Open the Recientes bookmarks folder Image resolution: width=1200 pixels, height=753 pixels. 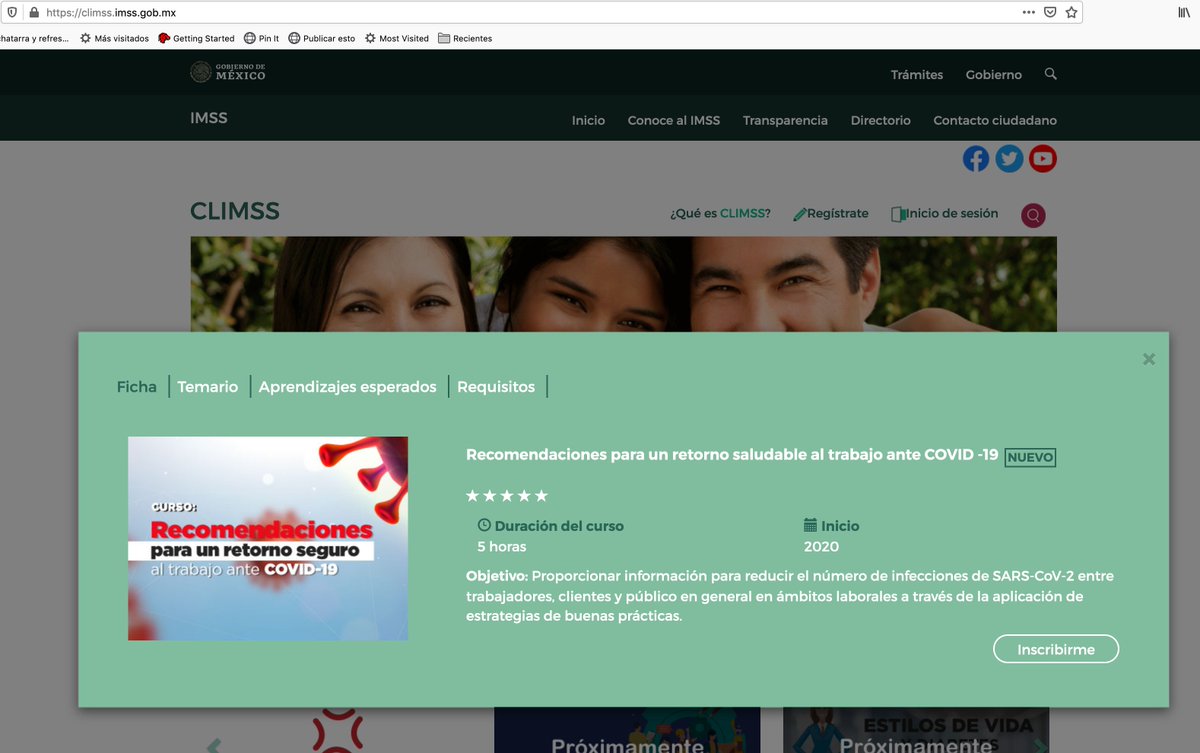point(465,38)
